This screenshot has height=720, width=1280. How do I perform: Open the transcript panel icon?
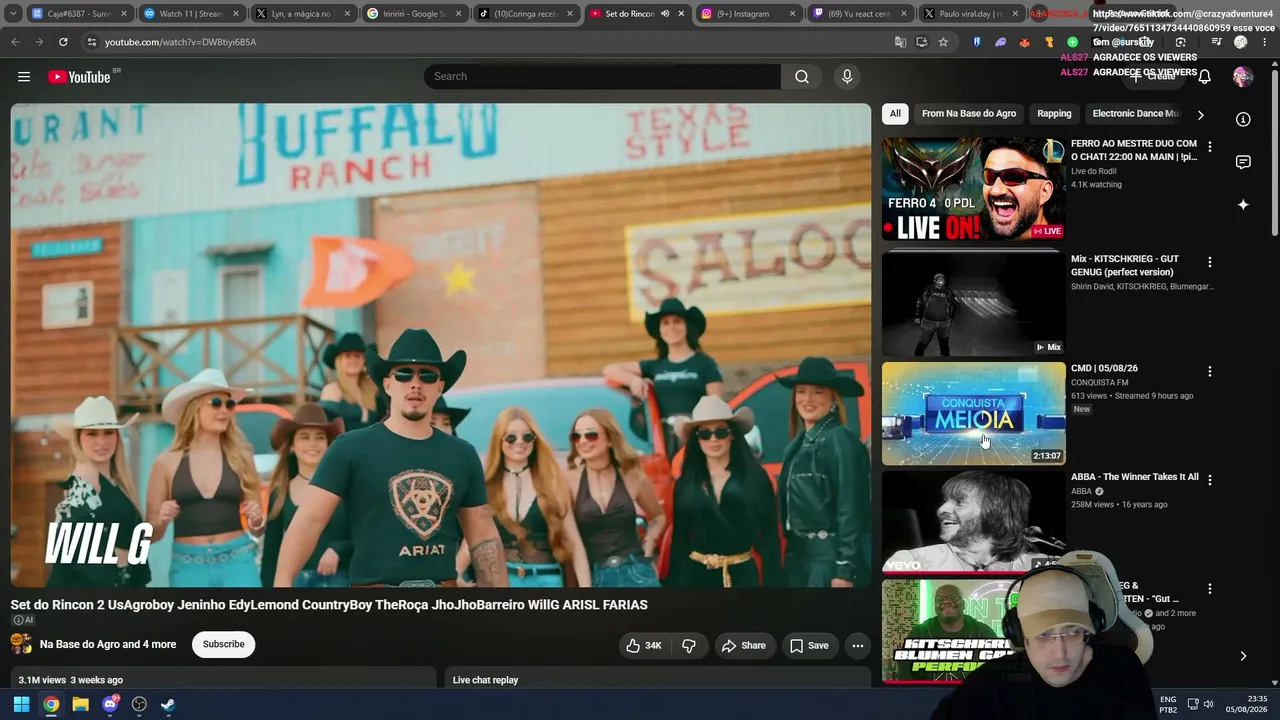click(x=1243, y=162)
